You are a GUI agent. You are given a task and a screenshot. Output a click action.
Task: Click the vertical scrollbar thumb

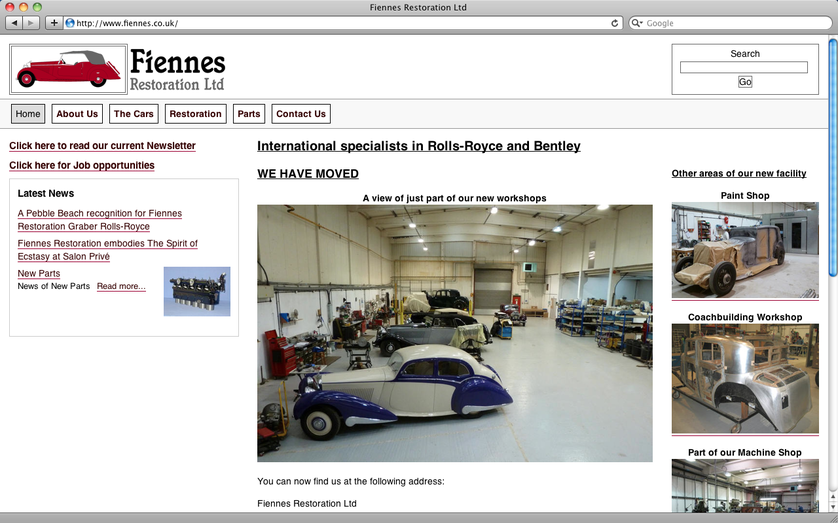(833, 158)
